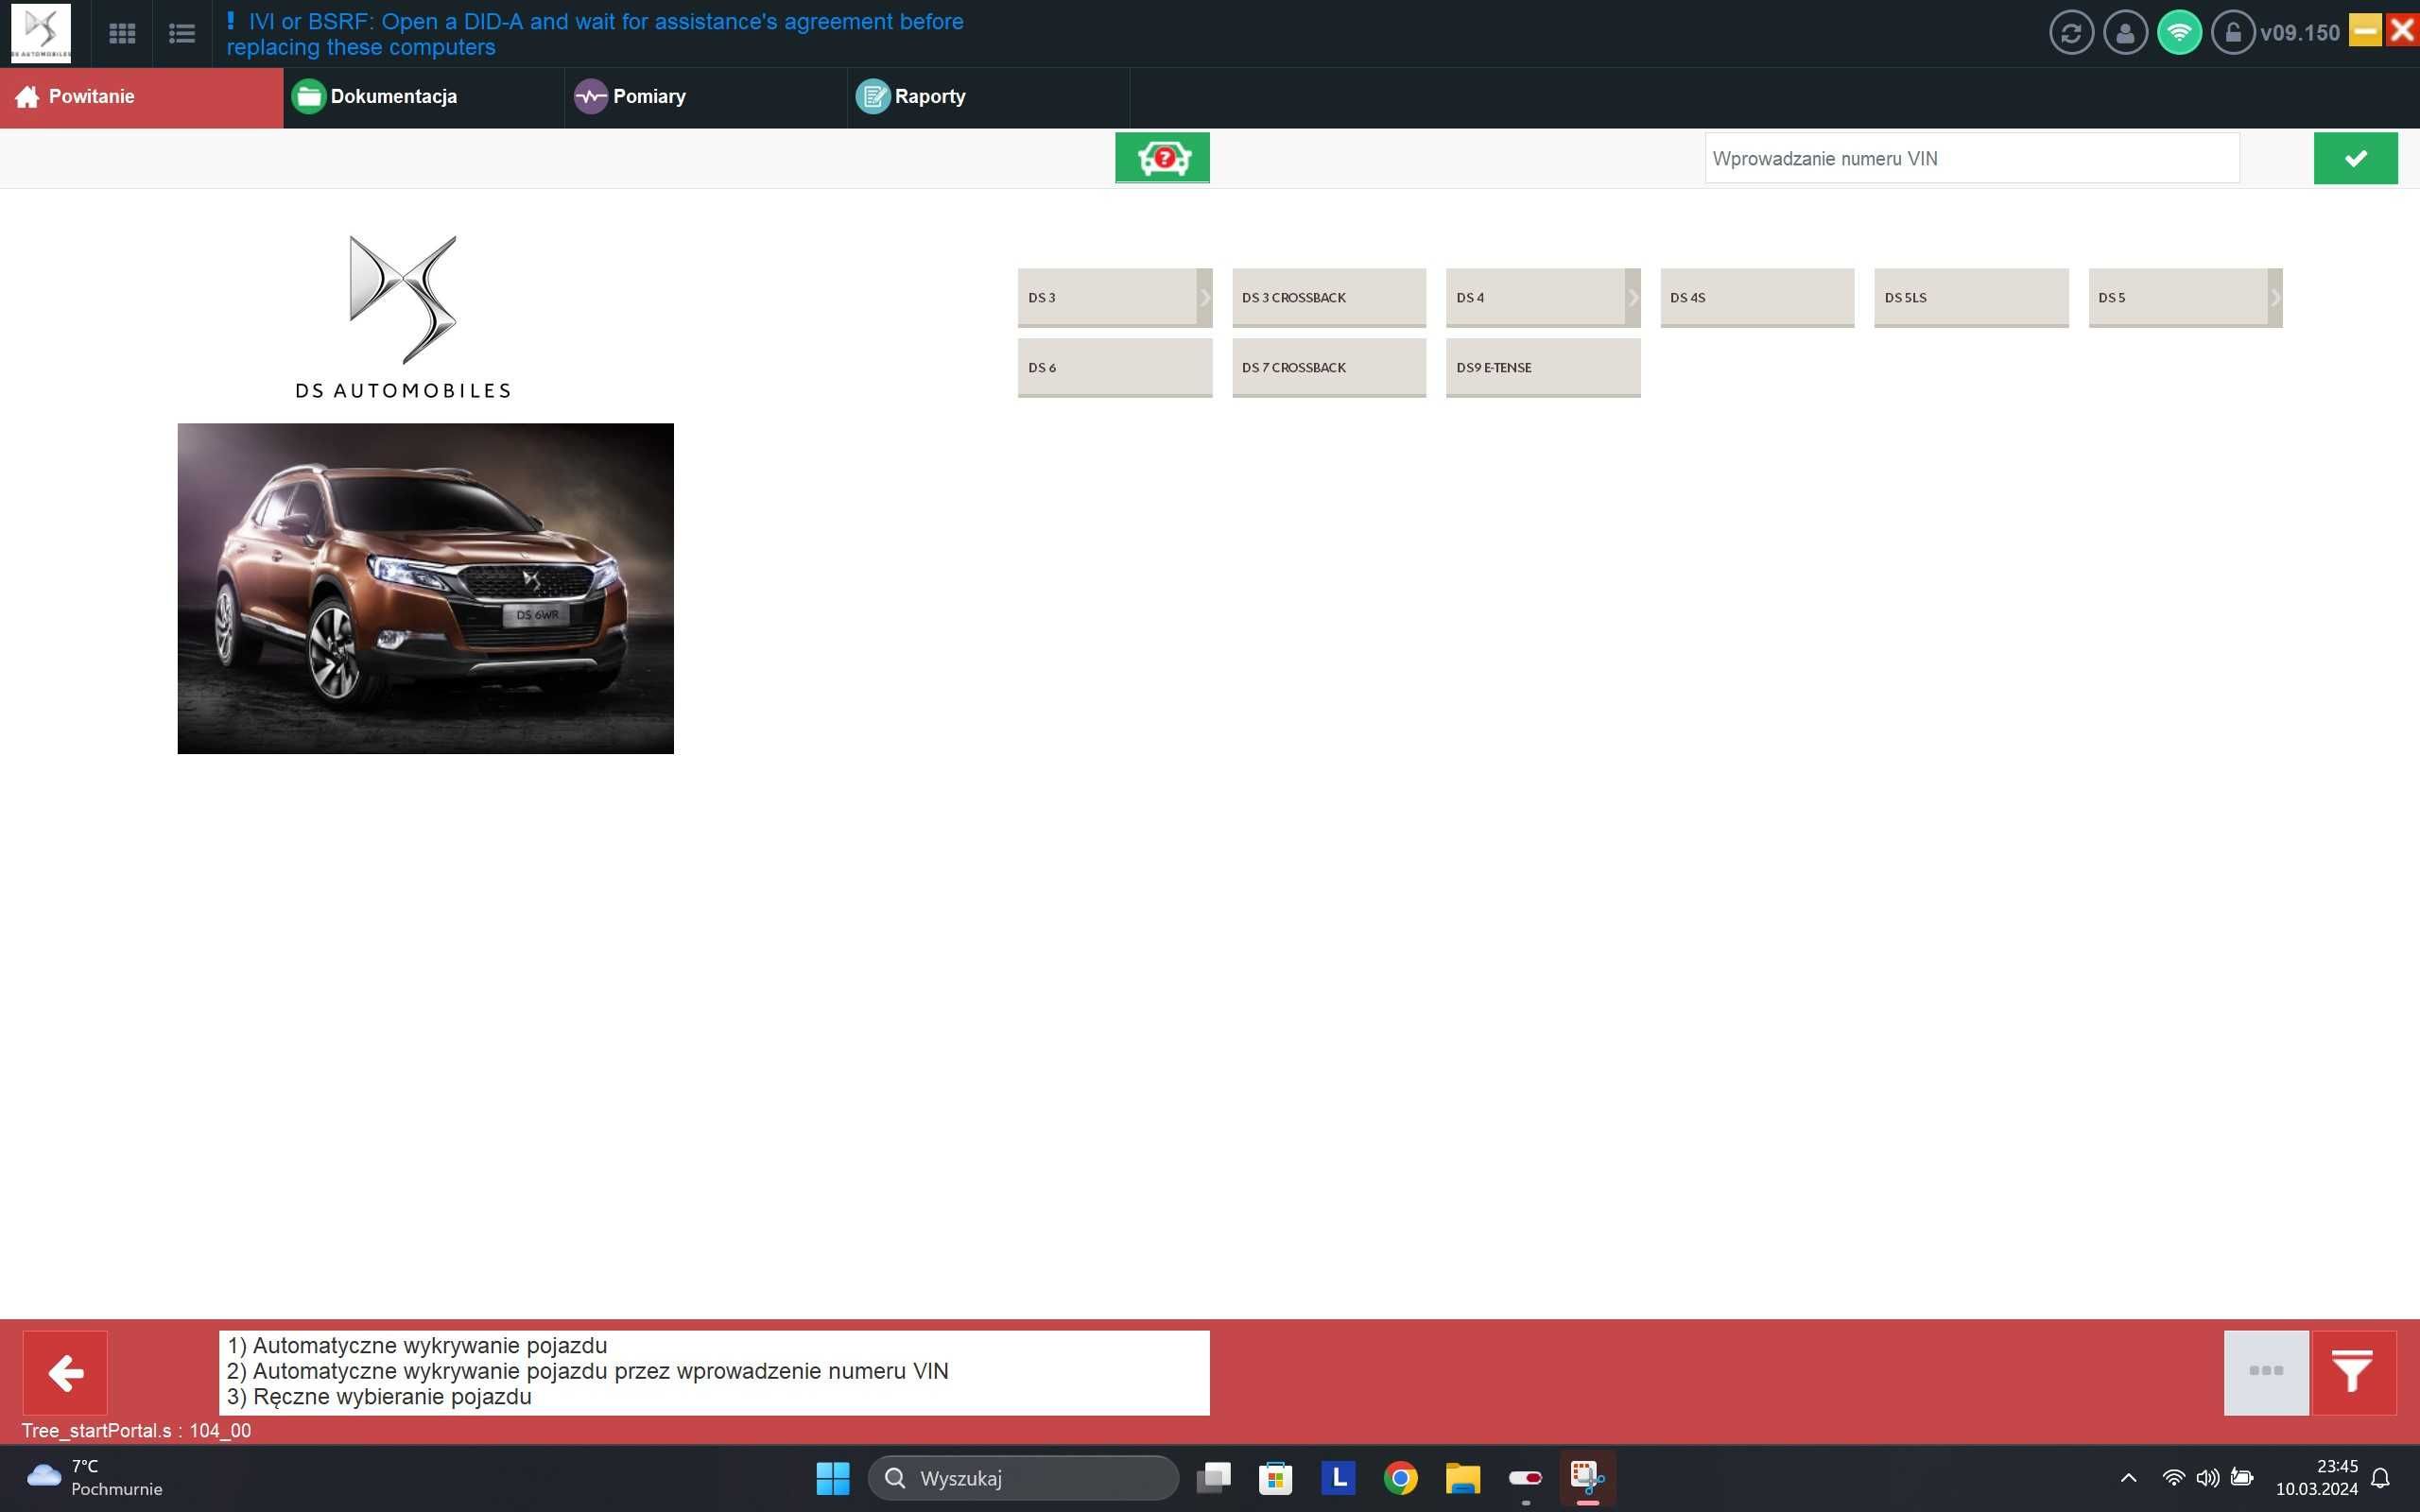Show hidden system tray icons

[x=2128, y=1478]
